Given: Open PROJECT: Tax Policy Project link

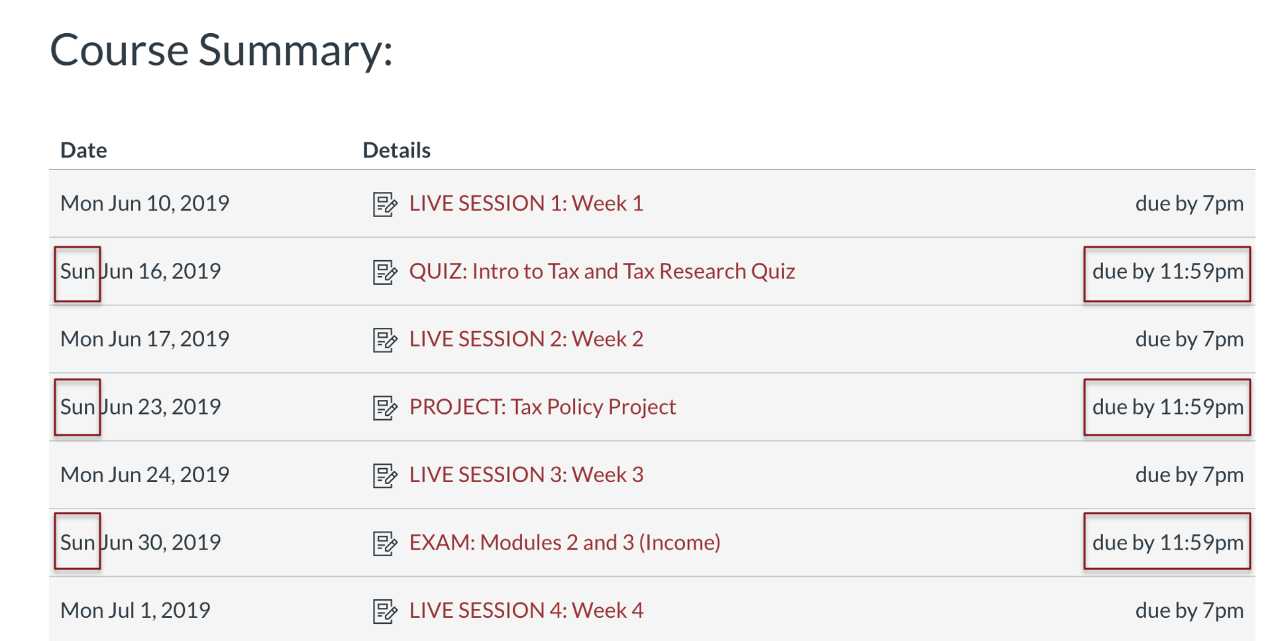Looking at the screenshot, I should 542,407.
